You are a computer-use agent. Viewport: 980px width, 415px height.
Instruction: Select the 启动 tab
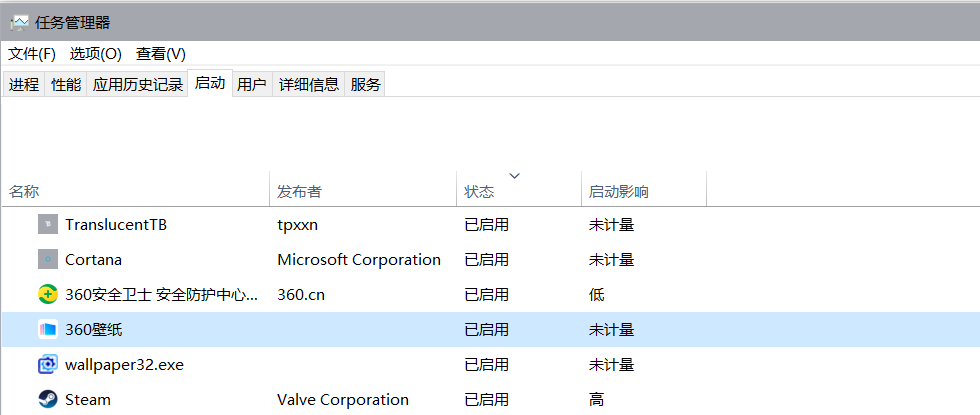(x=210, y=83)
